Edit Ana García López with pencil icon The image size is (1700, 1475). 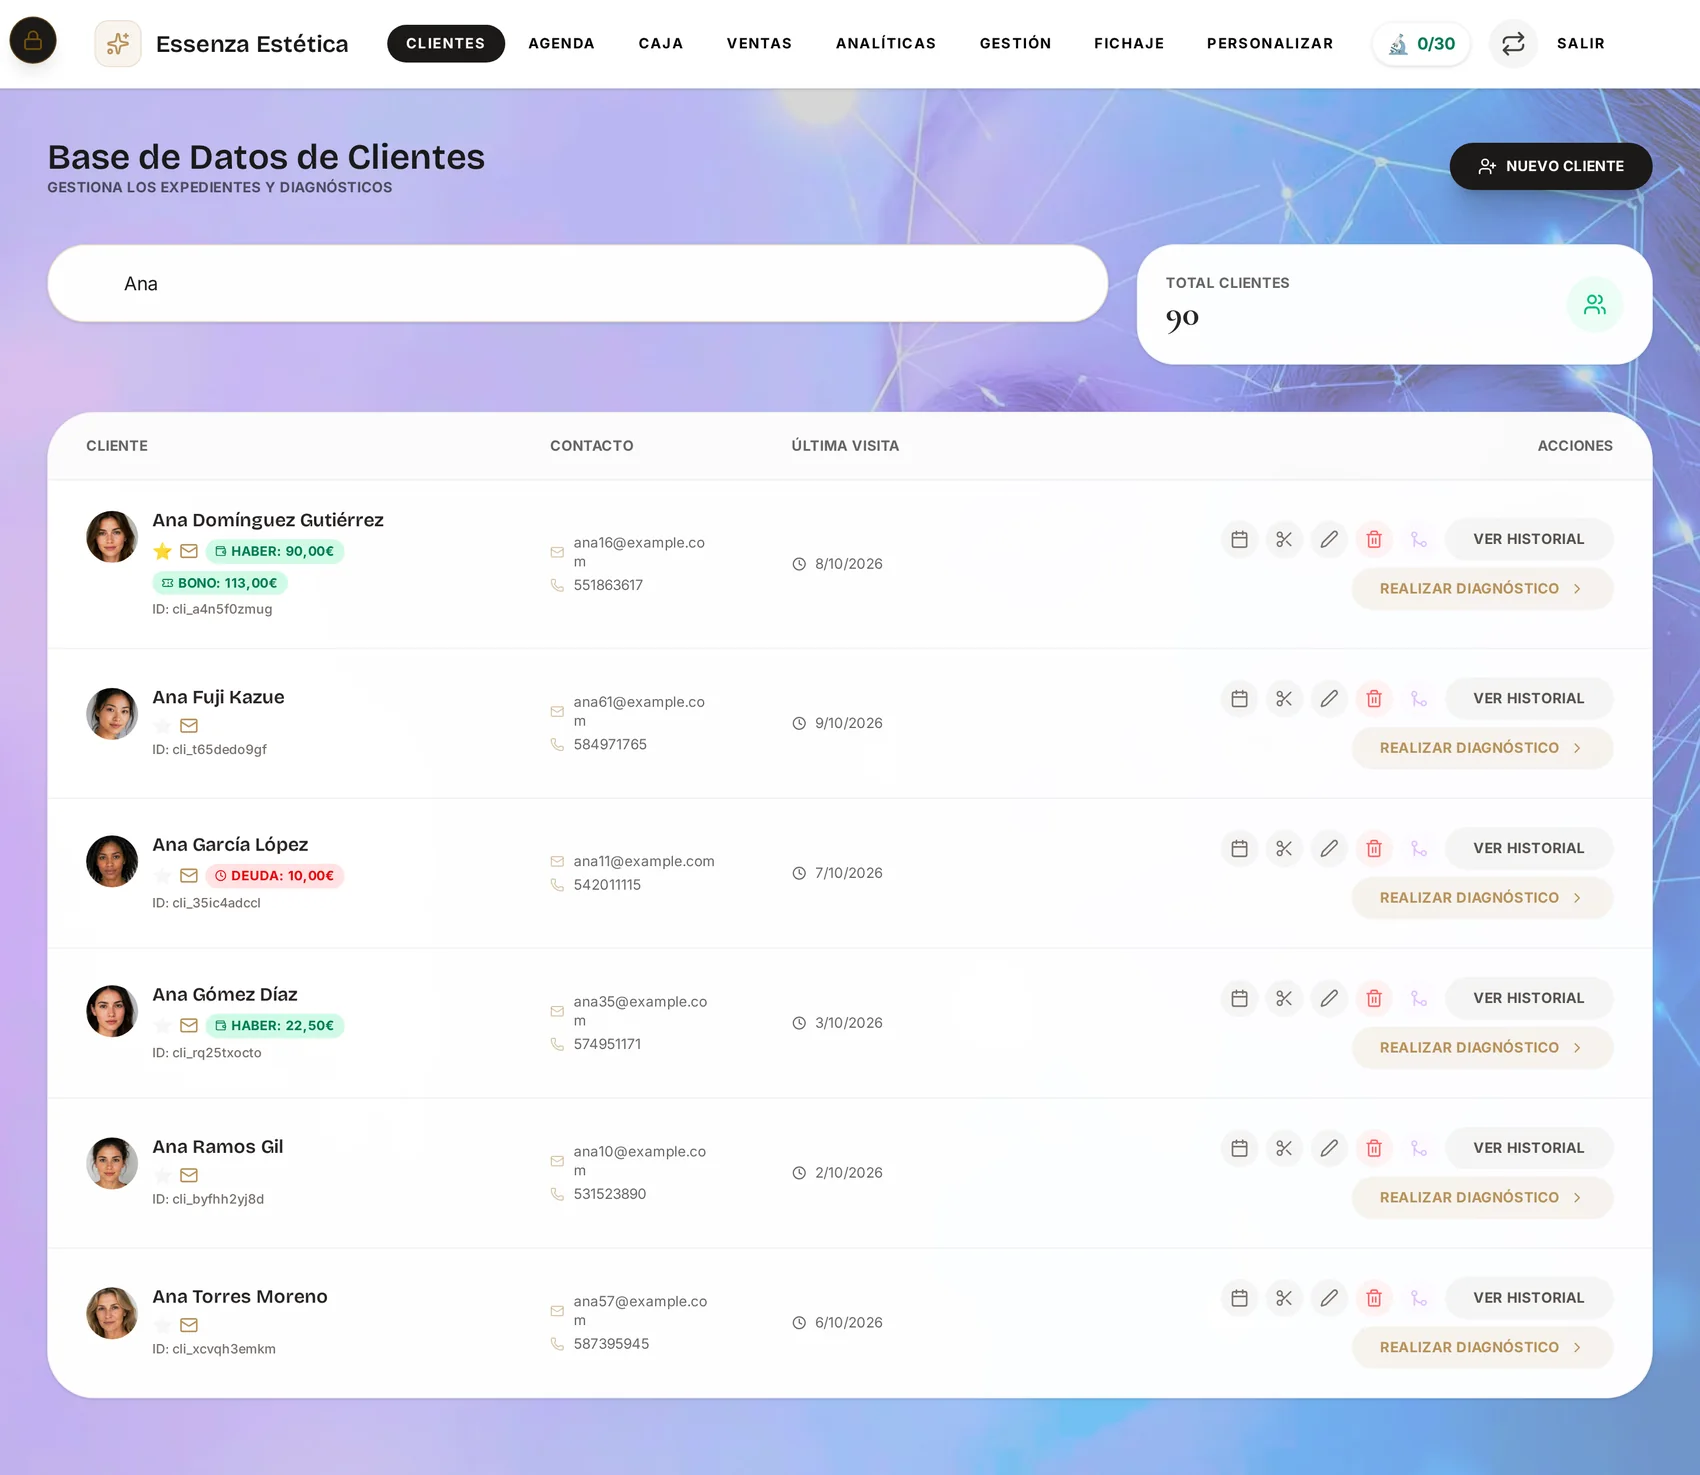coord(1329,848)
